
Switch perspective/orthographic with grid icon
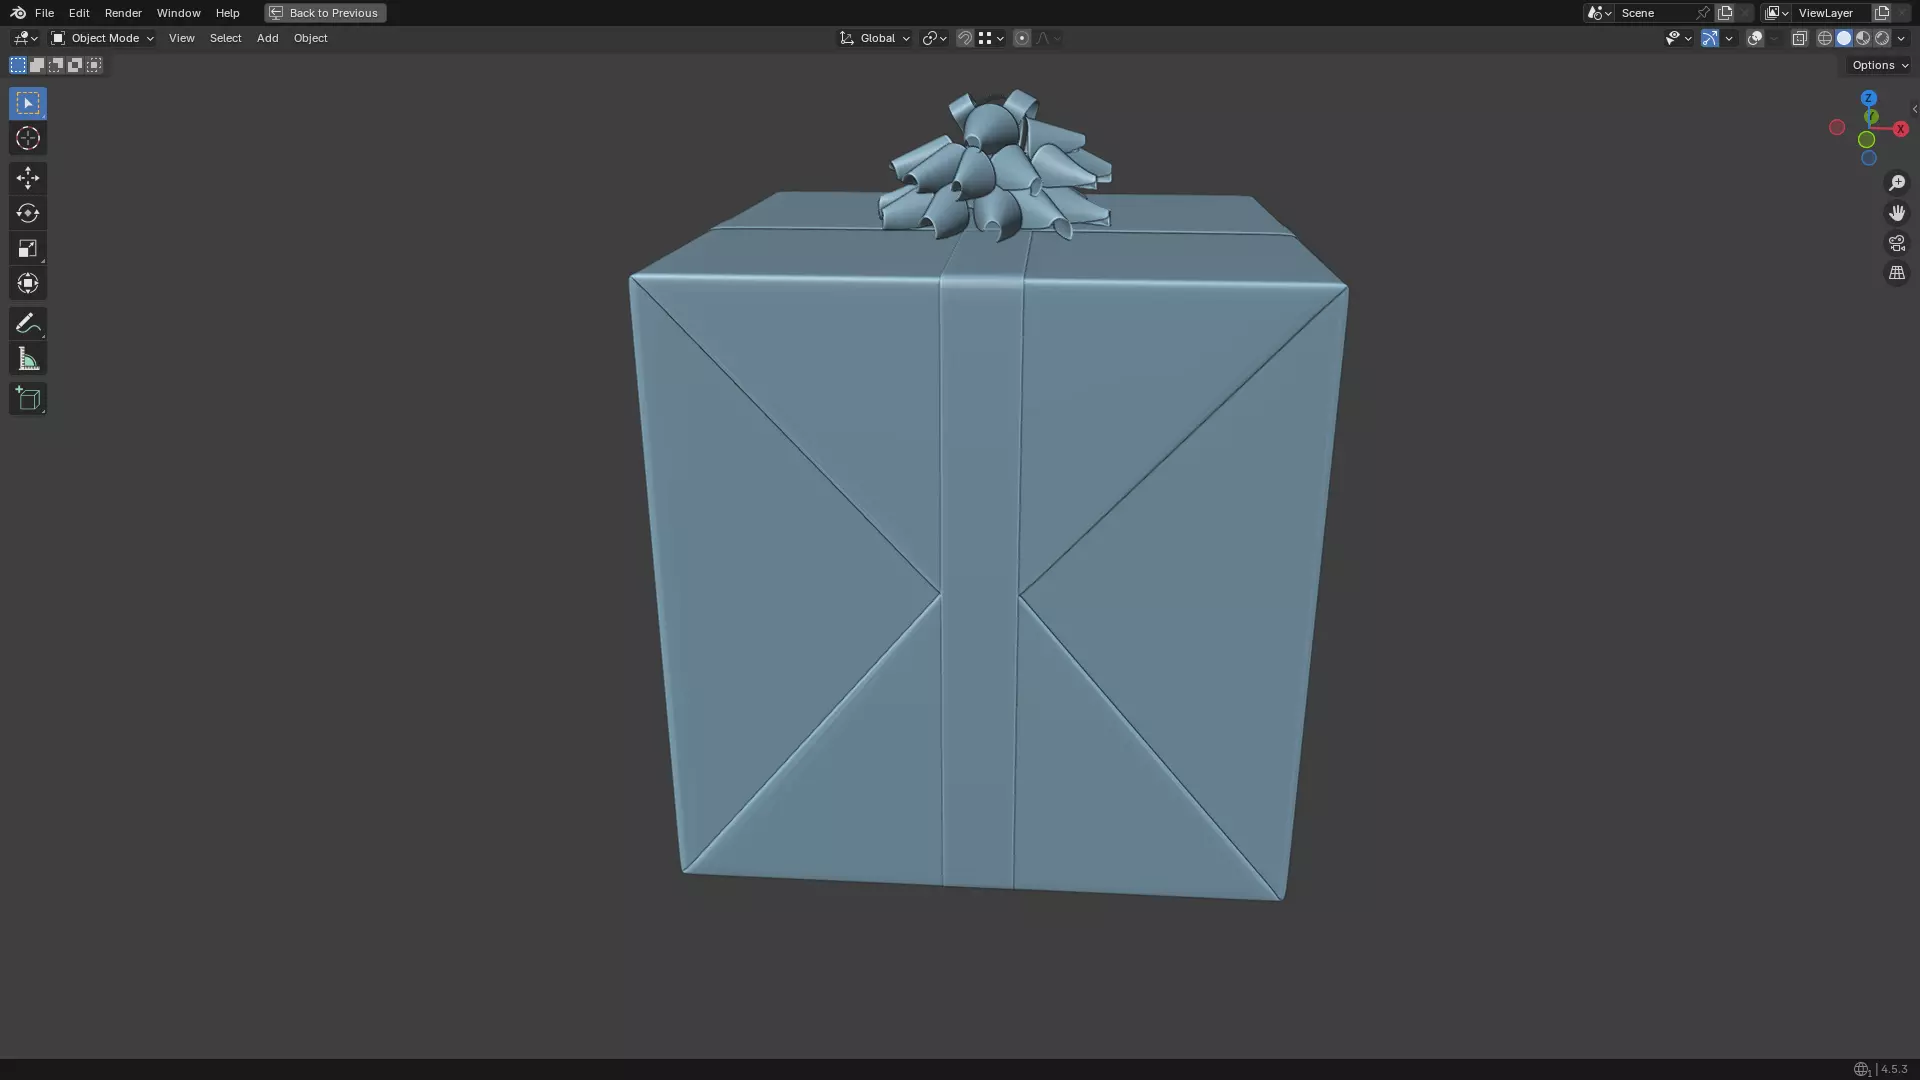point(1897,273)
